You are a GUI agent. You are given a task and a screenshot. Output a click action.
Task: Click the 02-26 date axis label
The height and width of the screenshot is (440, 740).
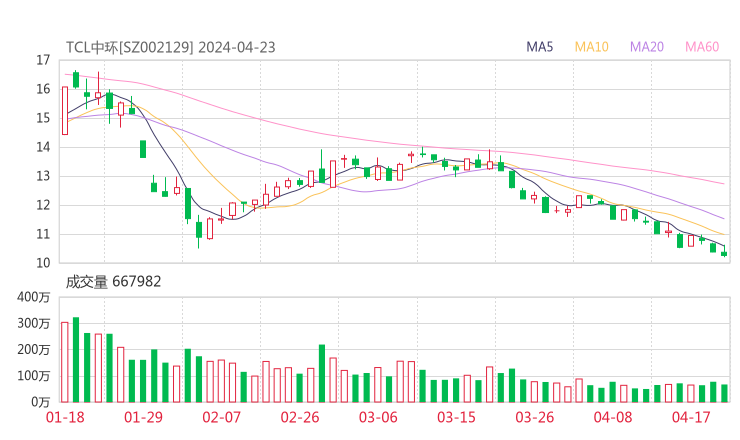300,417
